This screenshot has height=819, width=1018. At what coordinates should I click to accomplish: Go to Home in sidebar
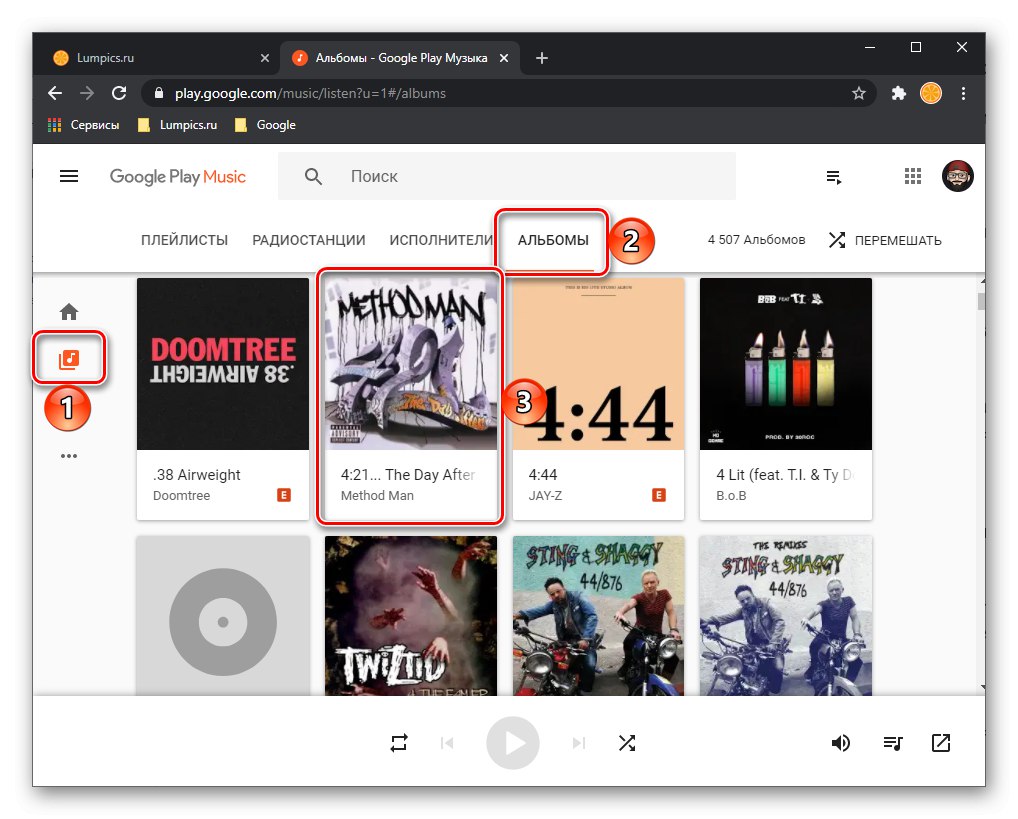[x=69, y=312]
